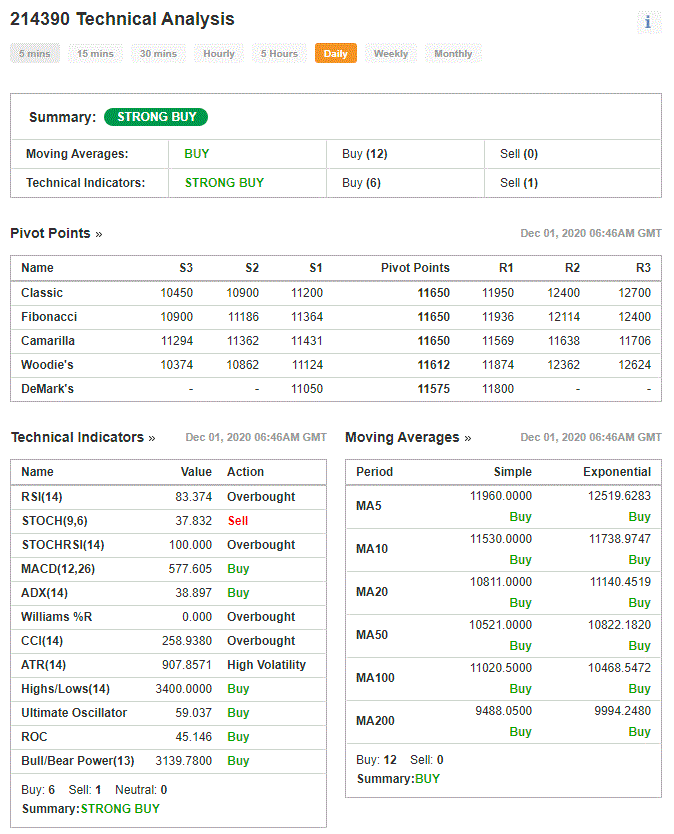Click the Sell (1) summary cell
Screen dimensions: 674x834
coord(519,183)
